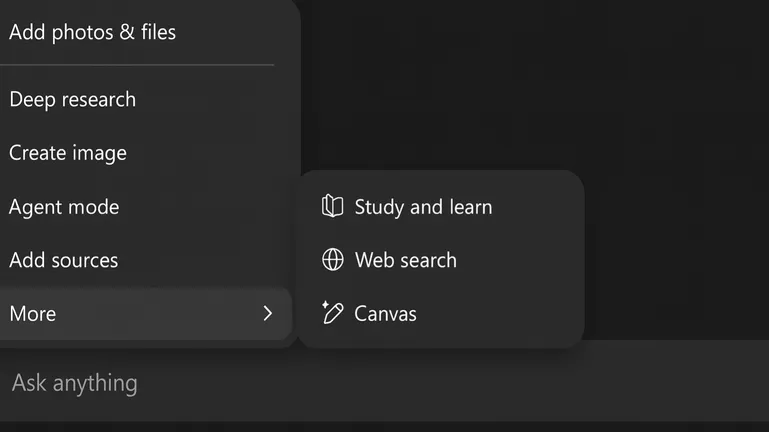Click the Study and learn book icon
The image size is (769, 432).
pyautogui.click(x=332, y=207)
